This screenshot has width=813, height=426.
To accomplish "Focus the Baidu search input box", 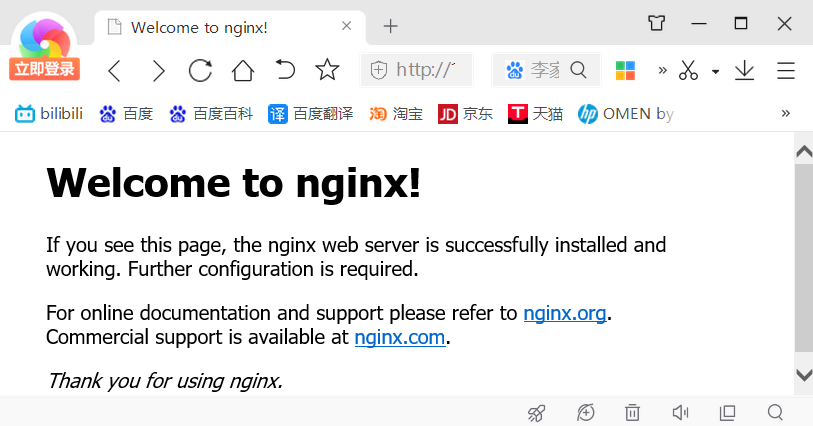I will pyautogui.click(x=545, y=70).
